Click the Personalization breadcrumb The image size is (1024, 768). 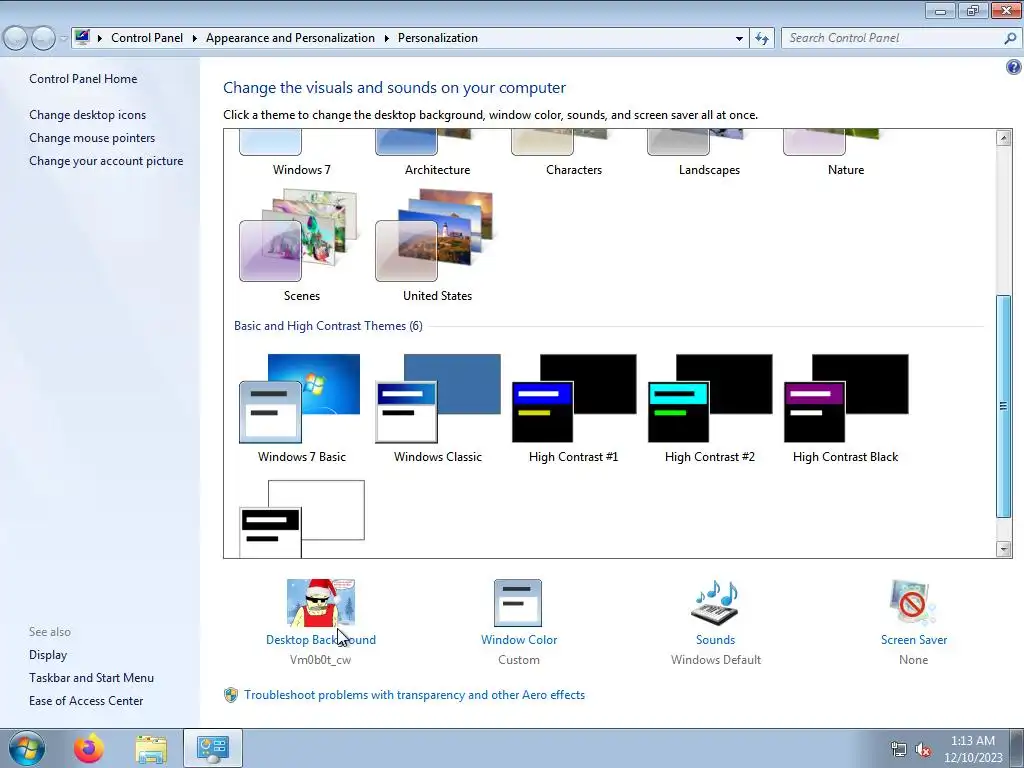(x=438, y=38)
